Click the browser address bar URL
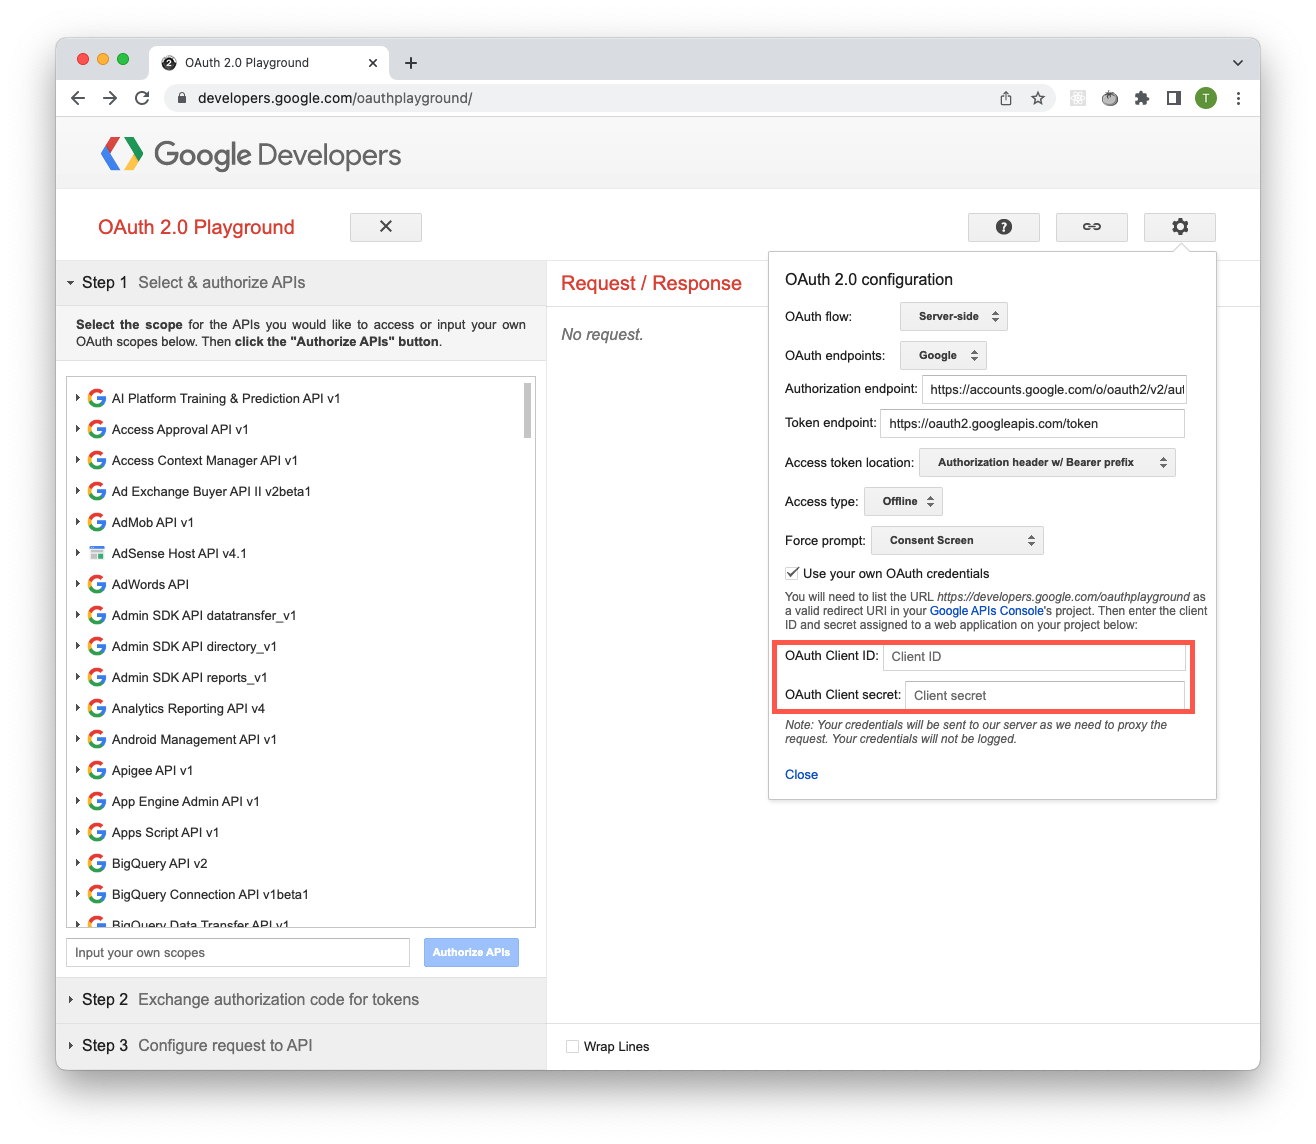This screenshot has width=1316, height=1144. click(x=335, y=98)
